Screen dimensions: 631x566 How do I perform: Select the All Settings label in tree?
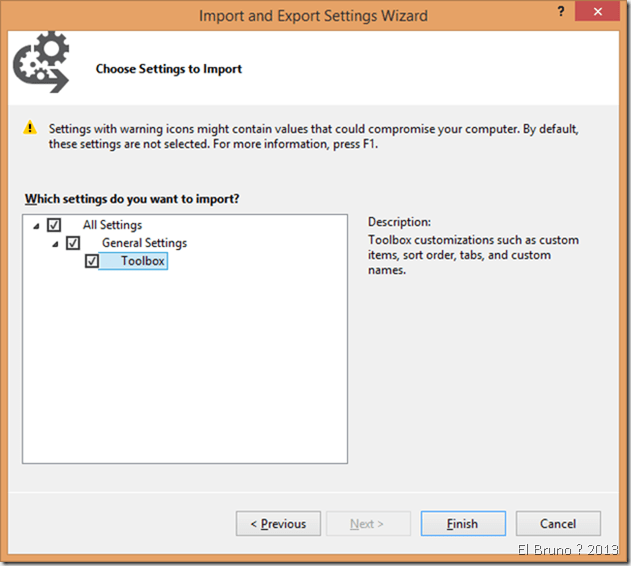(112, 225)
